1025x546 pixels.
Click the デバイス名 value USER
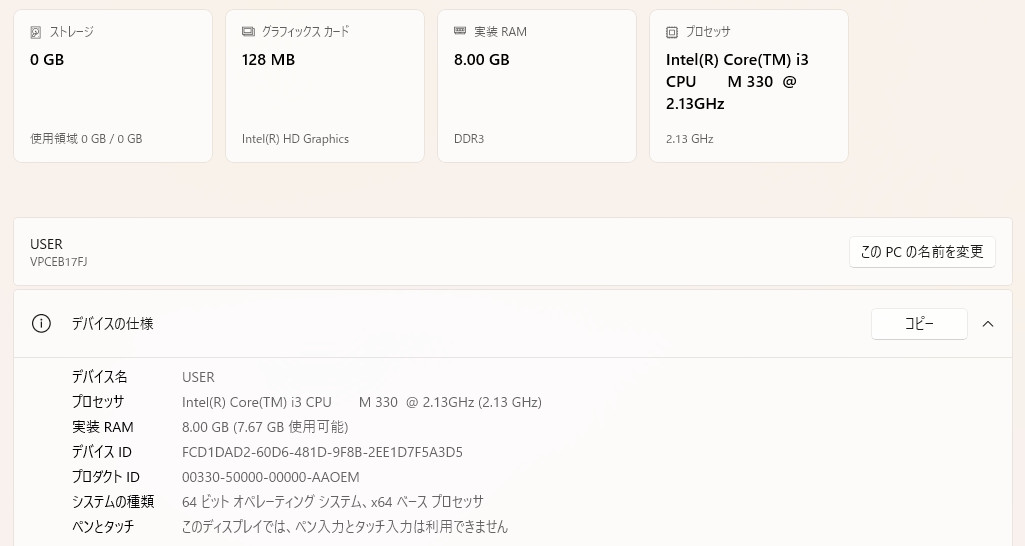pos(198,377)
